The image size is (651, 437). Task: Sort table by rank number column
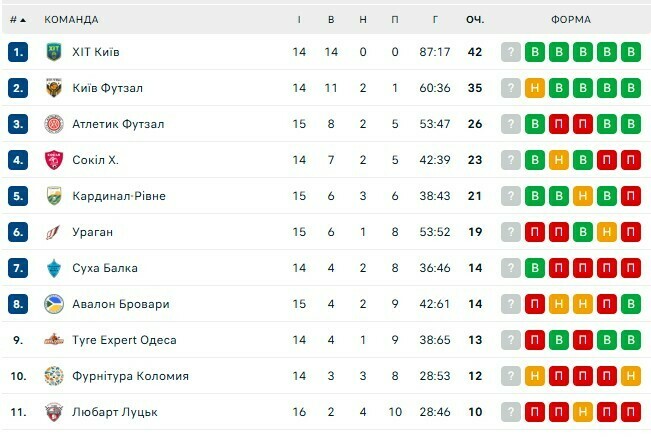18,19
